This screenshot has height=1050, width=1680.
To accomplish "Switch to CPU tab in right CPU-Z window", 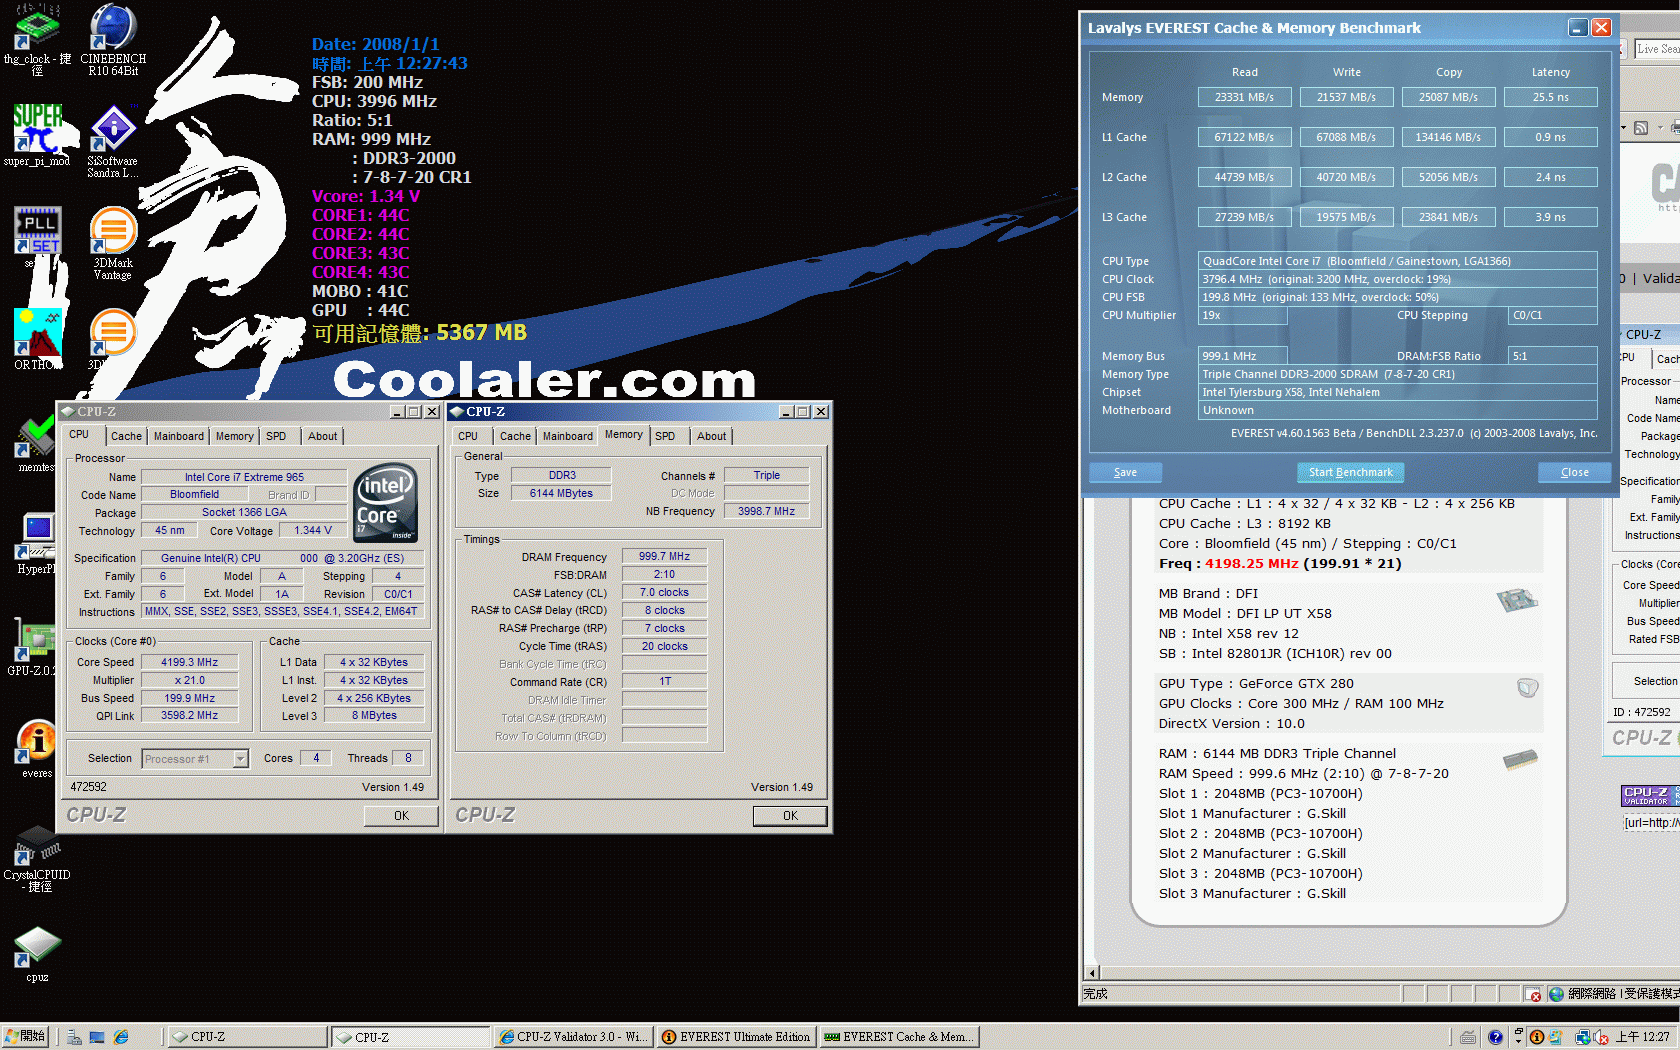I will coord(468,436).
